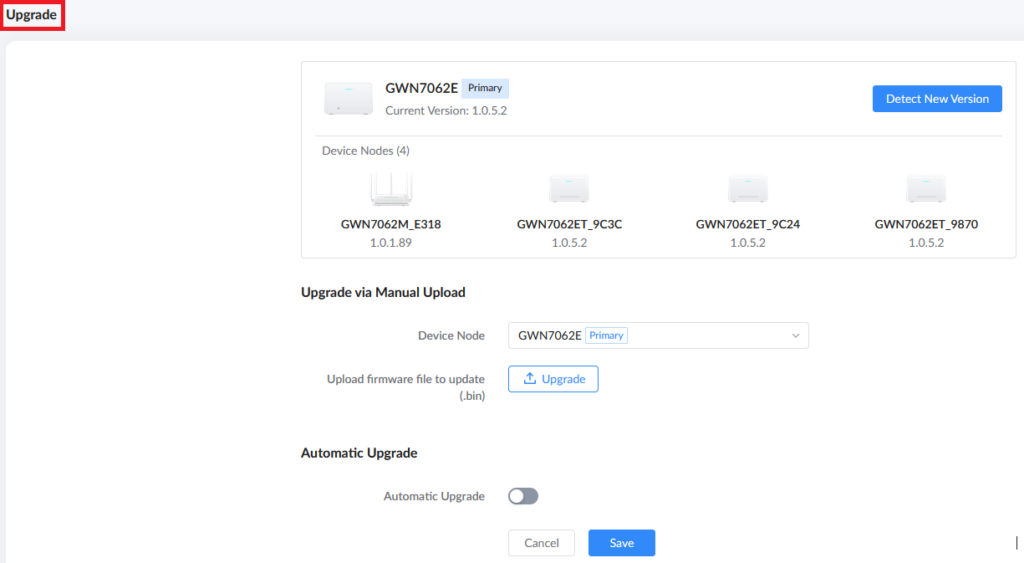Select the GWN7062ET_9C3C node icon
1024x563 pixels.
point(569,189)
